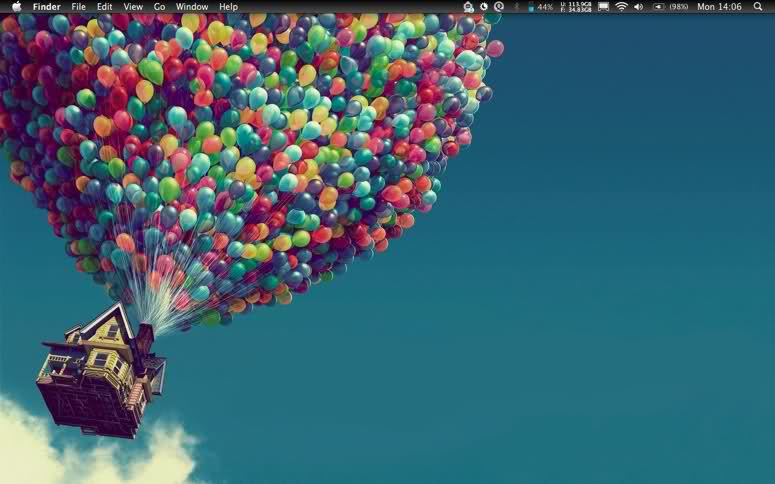Click the disk usage 113.9GB readout
Viewport: 775px width, 484px height.
(576, 6)
